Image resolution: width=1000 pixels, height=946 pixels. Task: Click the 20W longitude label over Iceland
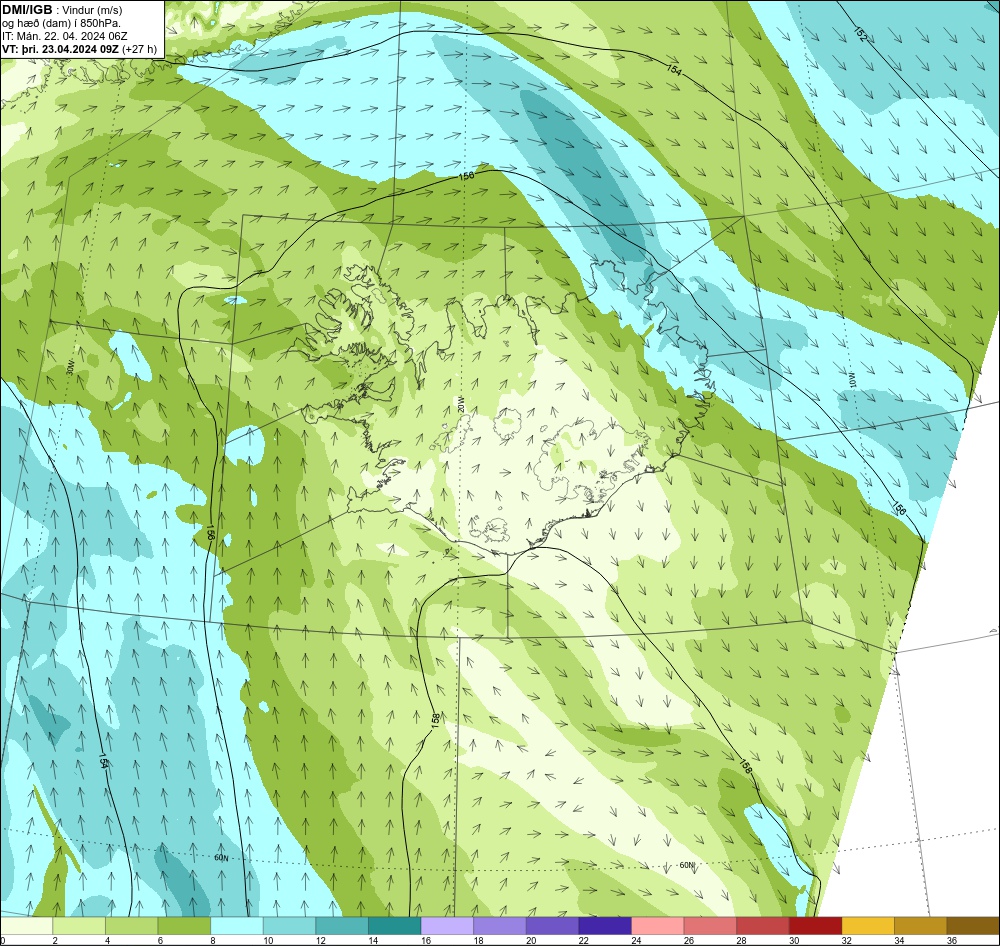(x=460, y=403)
